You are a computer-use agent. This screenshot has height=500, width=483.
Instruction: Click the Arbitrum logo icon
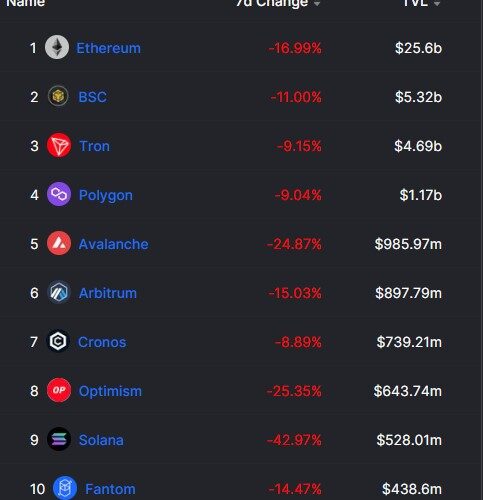(59, 292)
